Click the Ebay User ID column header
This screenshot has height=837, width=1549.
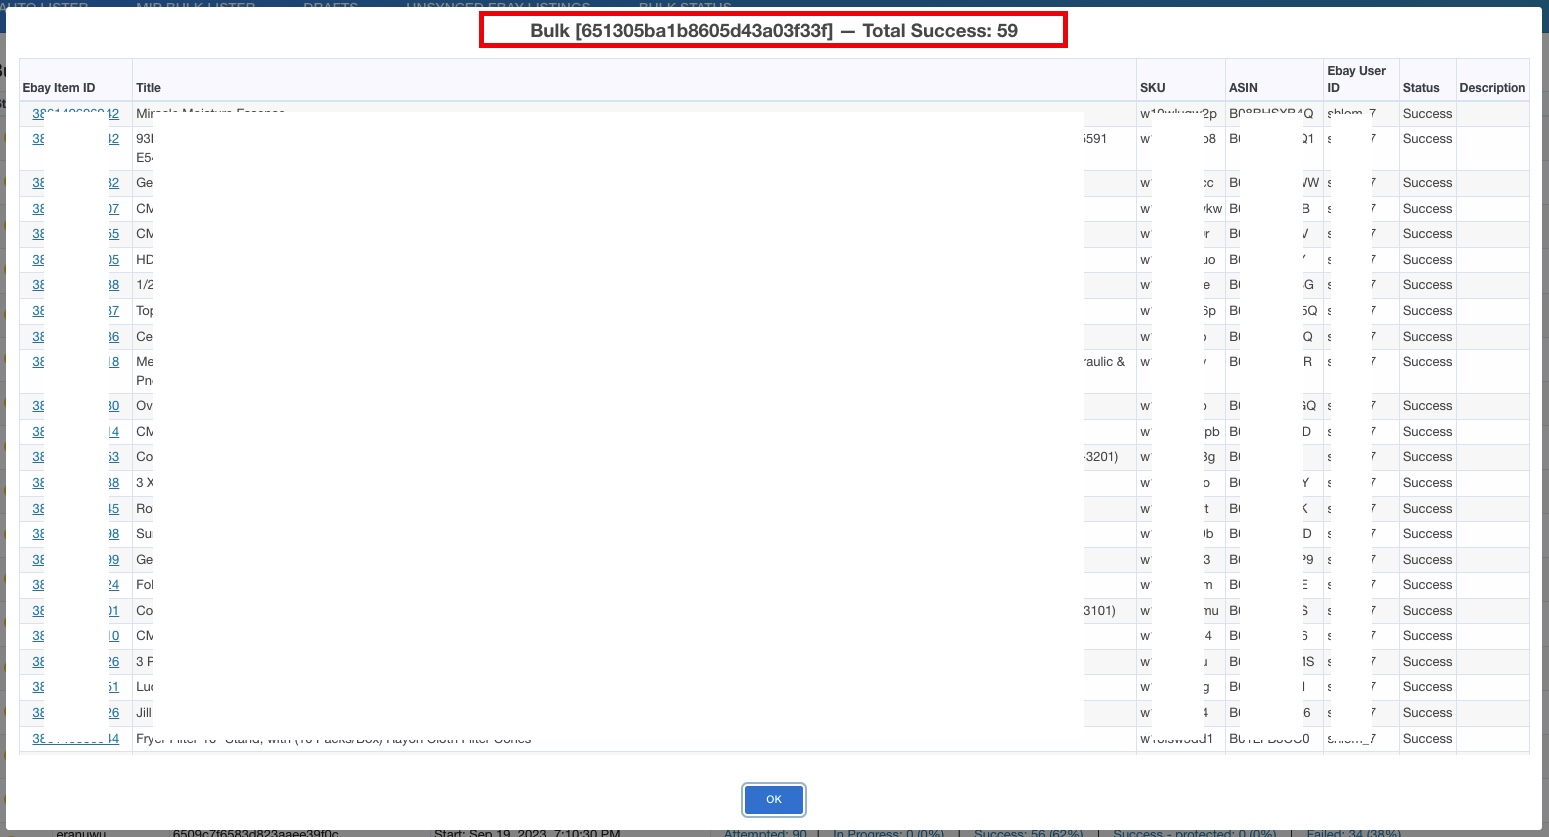point(1356,79)
